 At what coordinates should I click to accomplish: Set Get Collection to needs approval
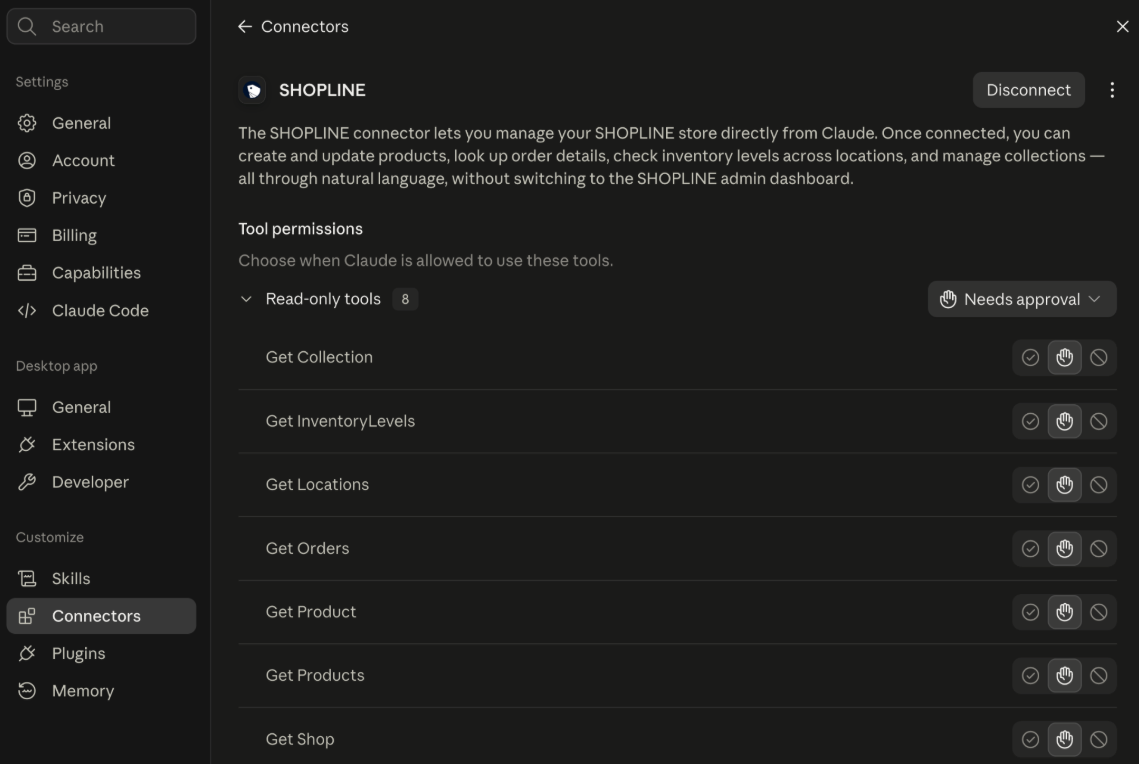(x=1064, y=357)
